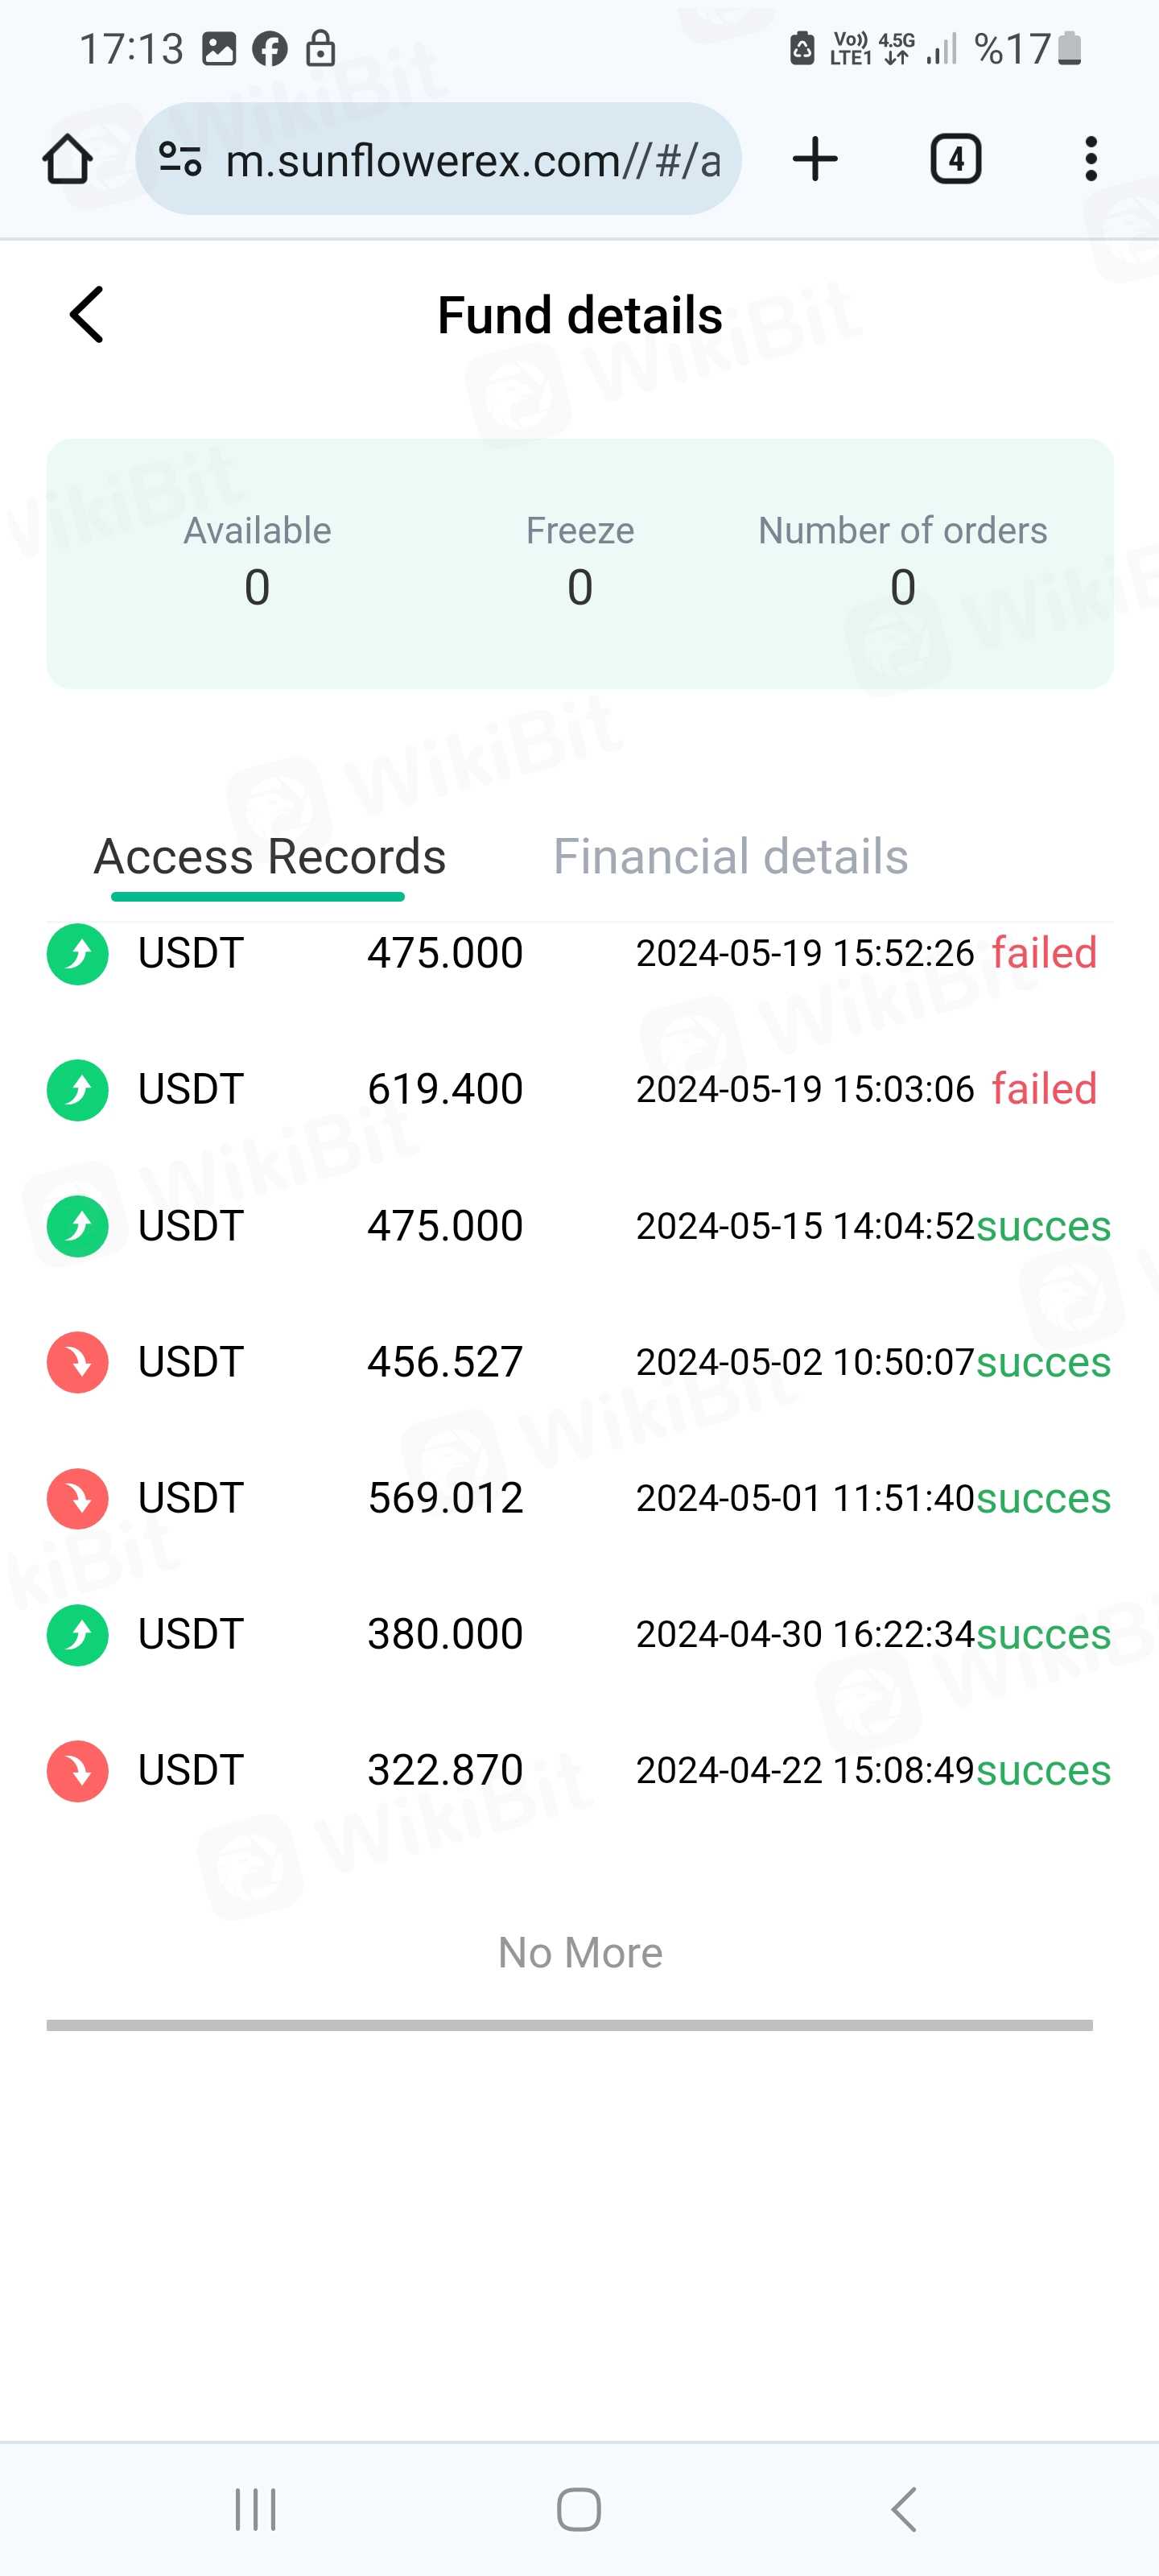Open a new browser tab
Screen dimensions: 1159x2576
pos(815,159)
